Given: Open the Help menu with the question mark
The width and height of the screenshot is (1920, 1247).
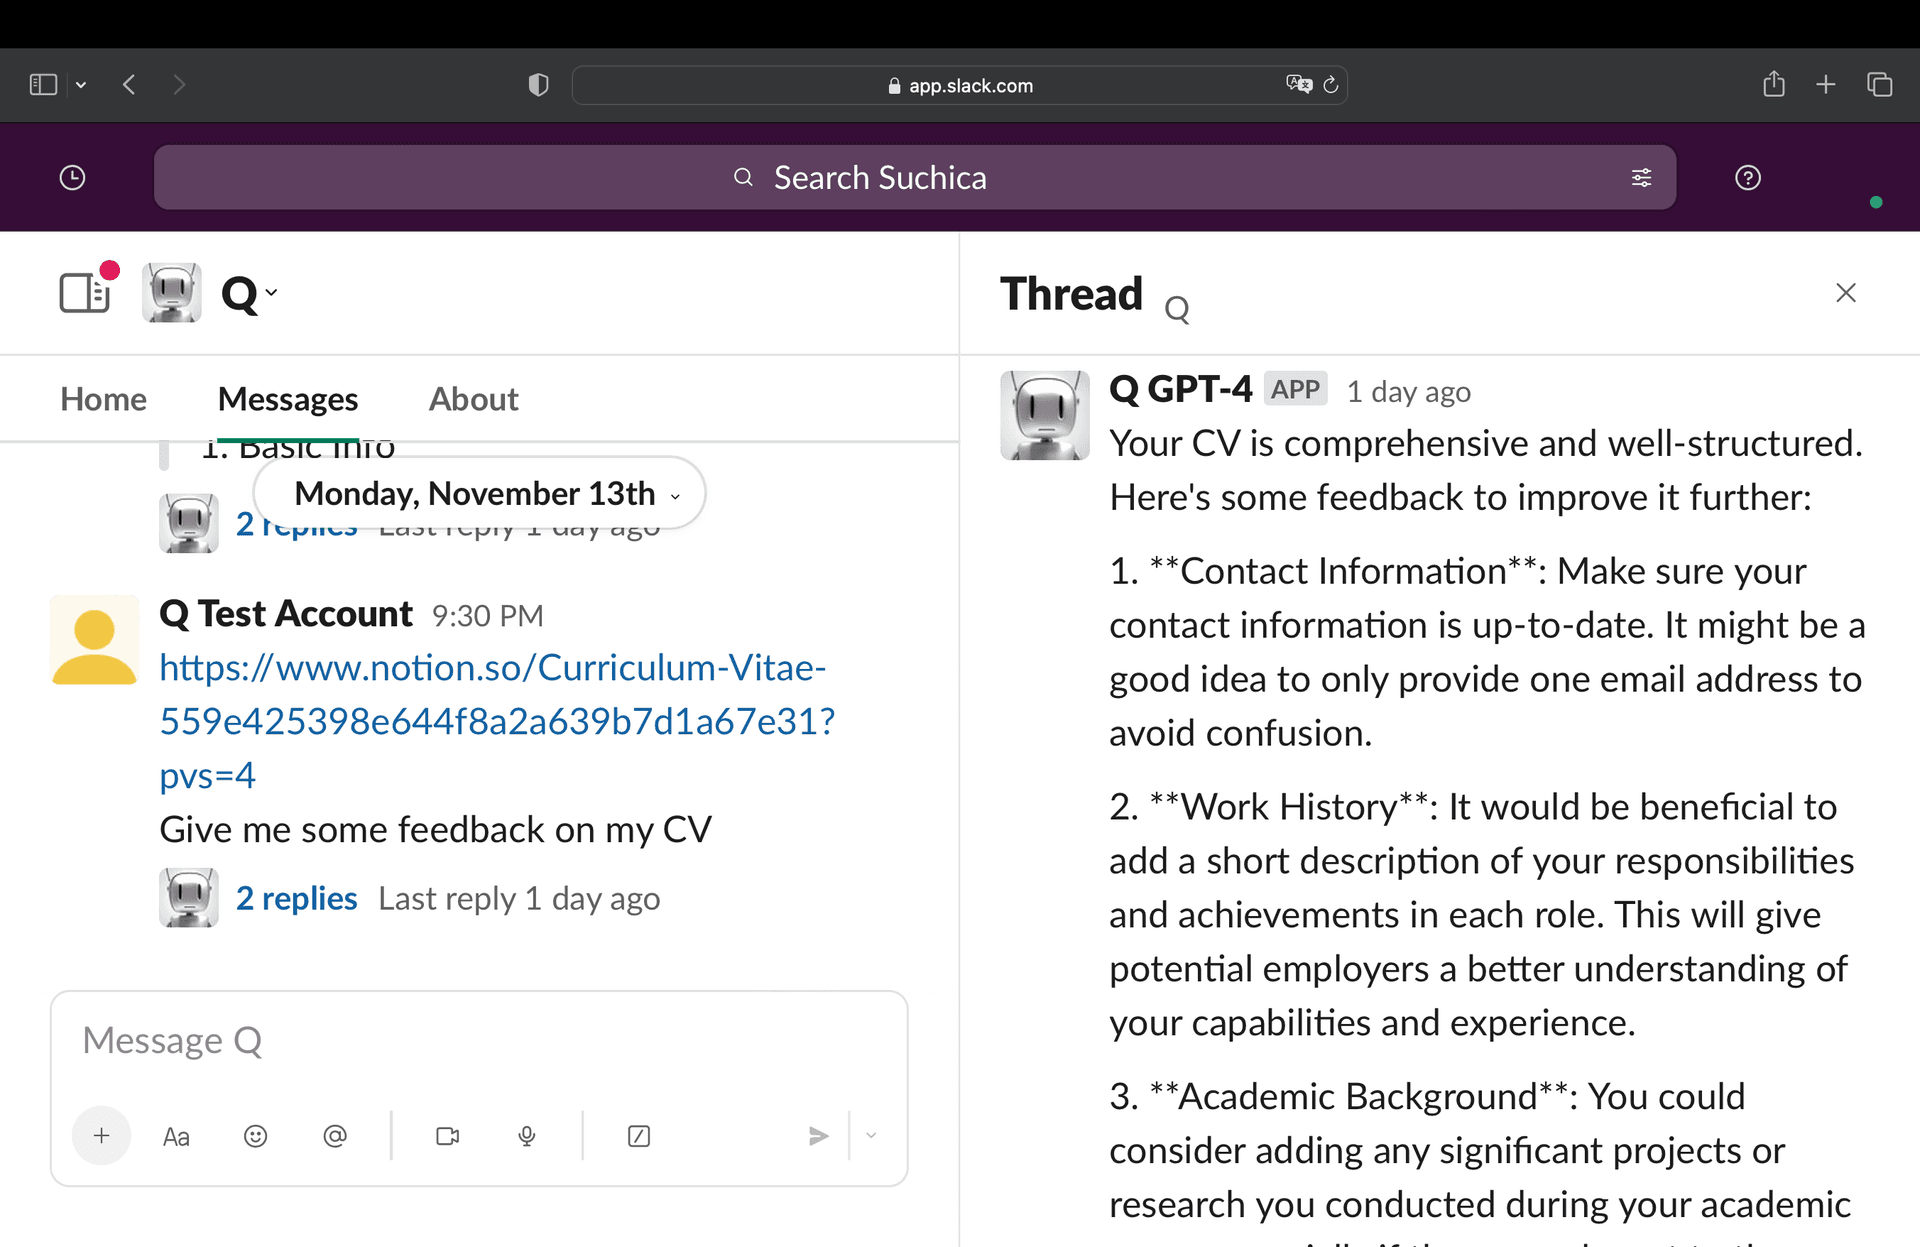Looking at the screenshot, I should [x=1747, y=177].
